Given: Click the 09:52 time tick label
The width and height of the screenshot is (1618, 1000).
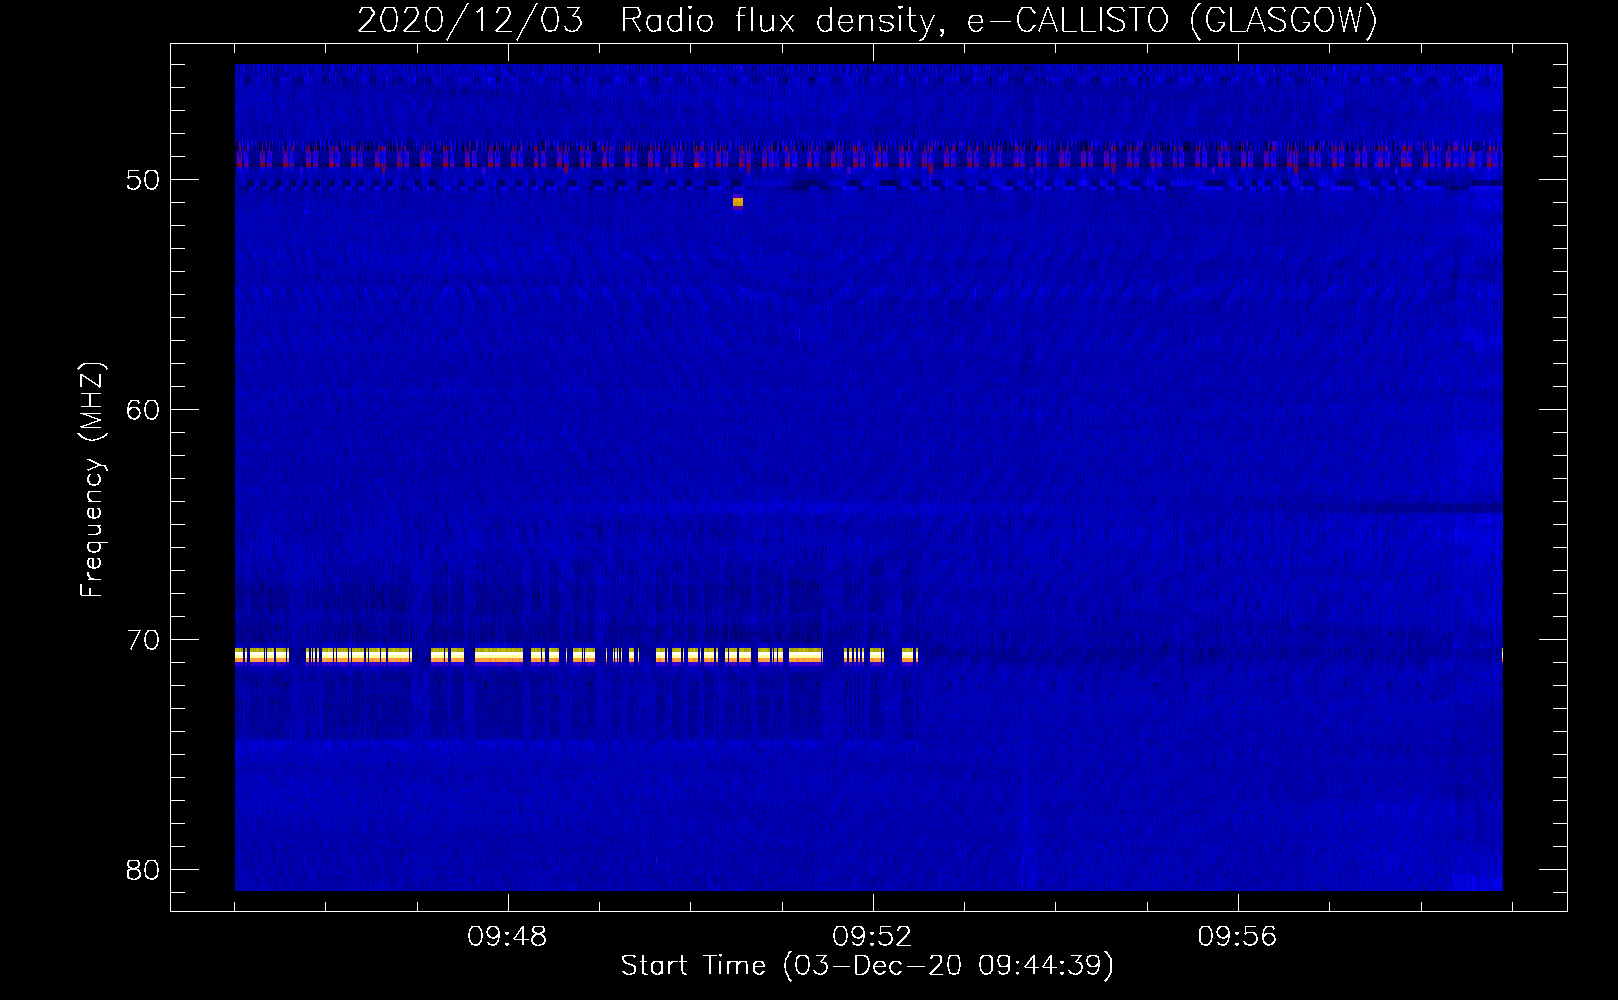Looking at the screenshot, I should [x=872, y=937].
